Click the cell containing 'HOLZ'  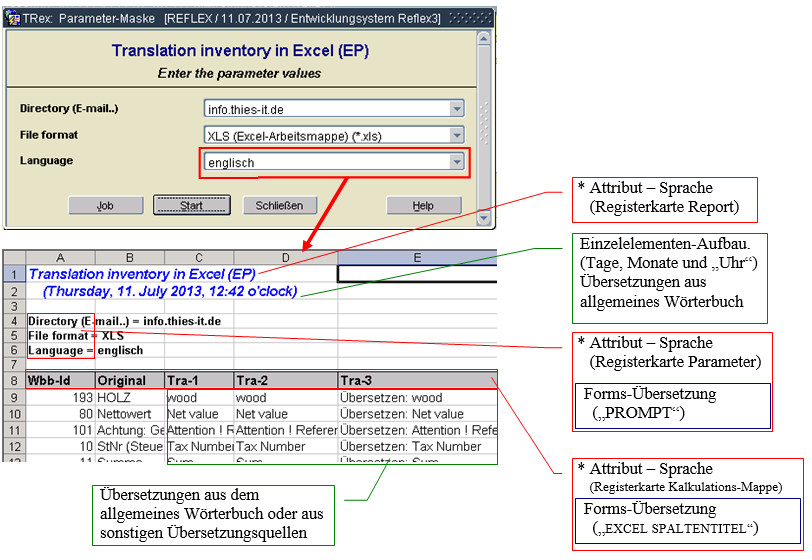[130, 397]
